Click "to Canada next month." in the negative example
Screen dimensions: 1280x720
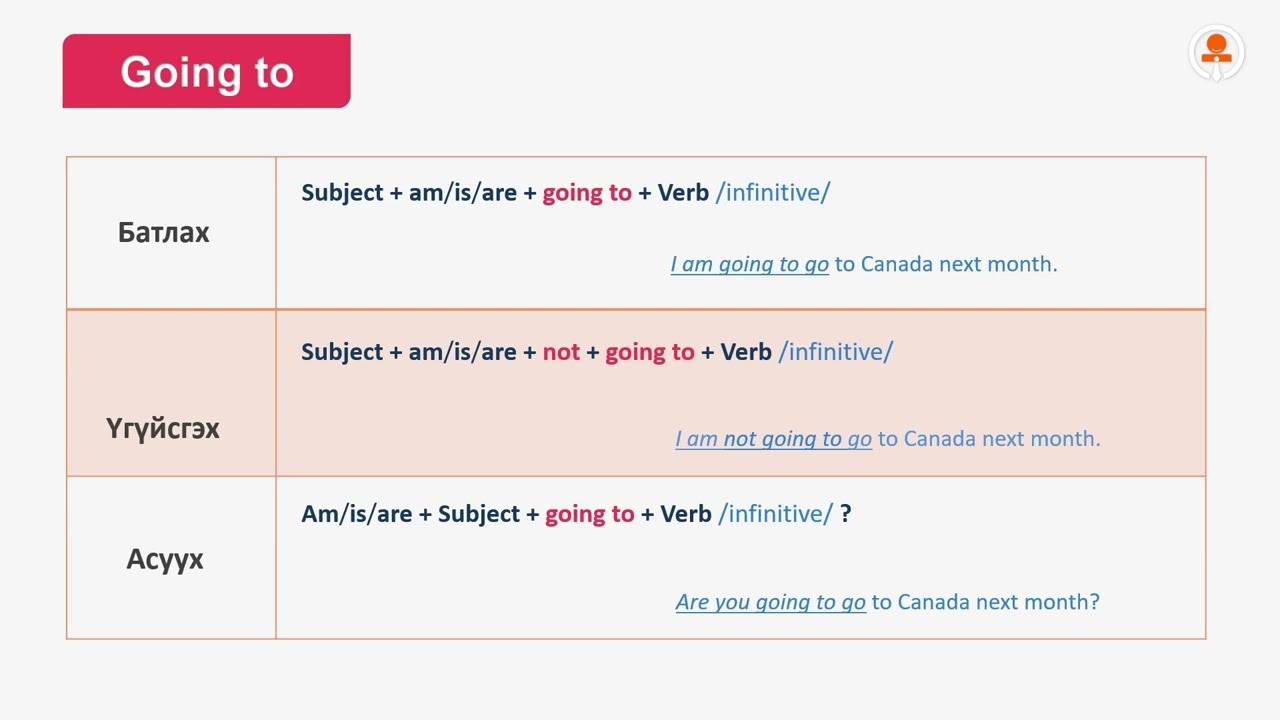[989, 439]
